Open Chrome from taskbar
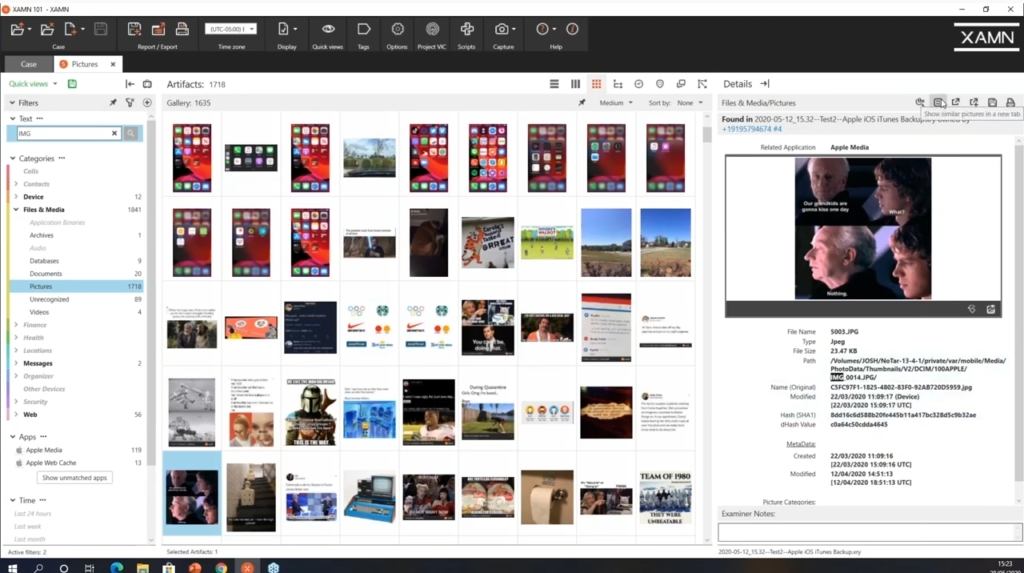 click(221, 567)
